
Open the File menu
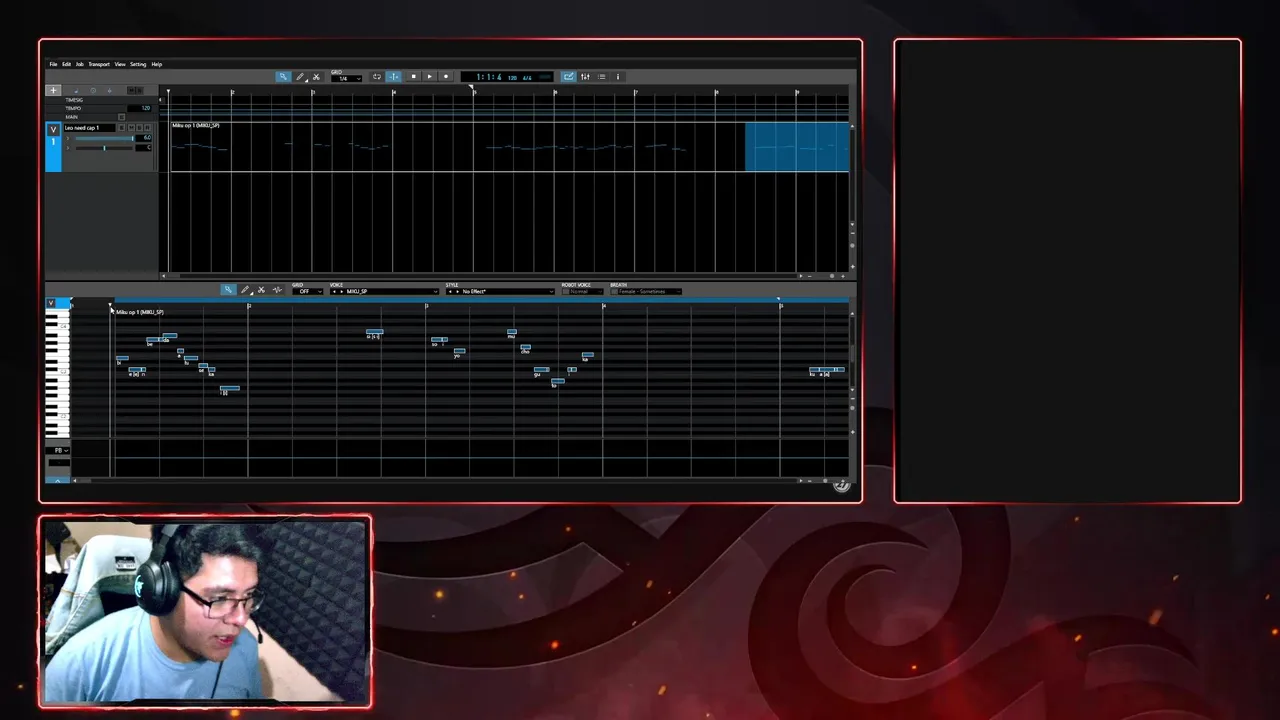(x=53, y=64)
